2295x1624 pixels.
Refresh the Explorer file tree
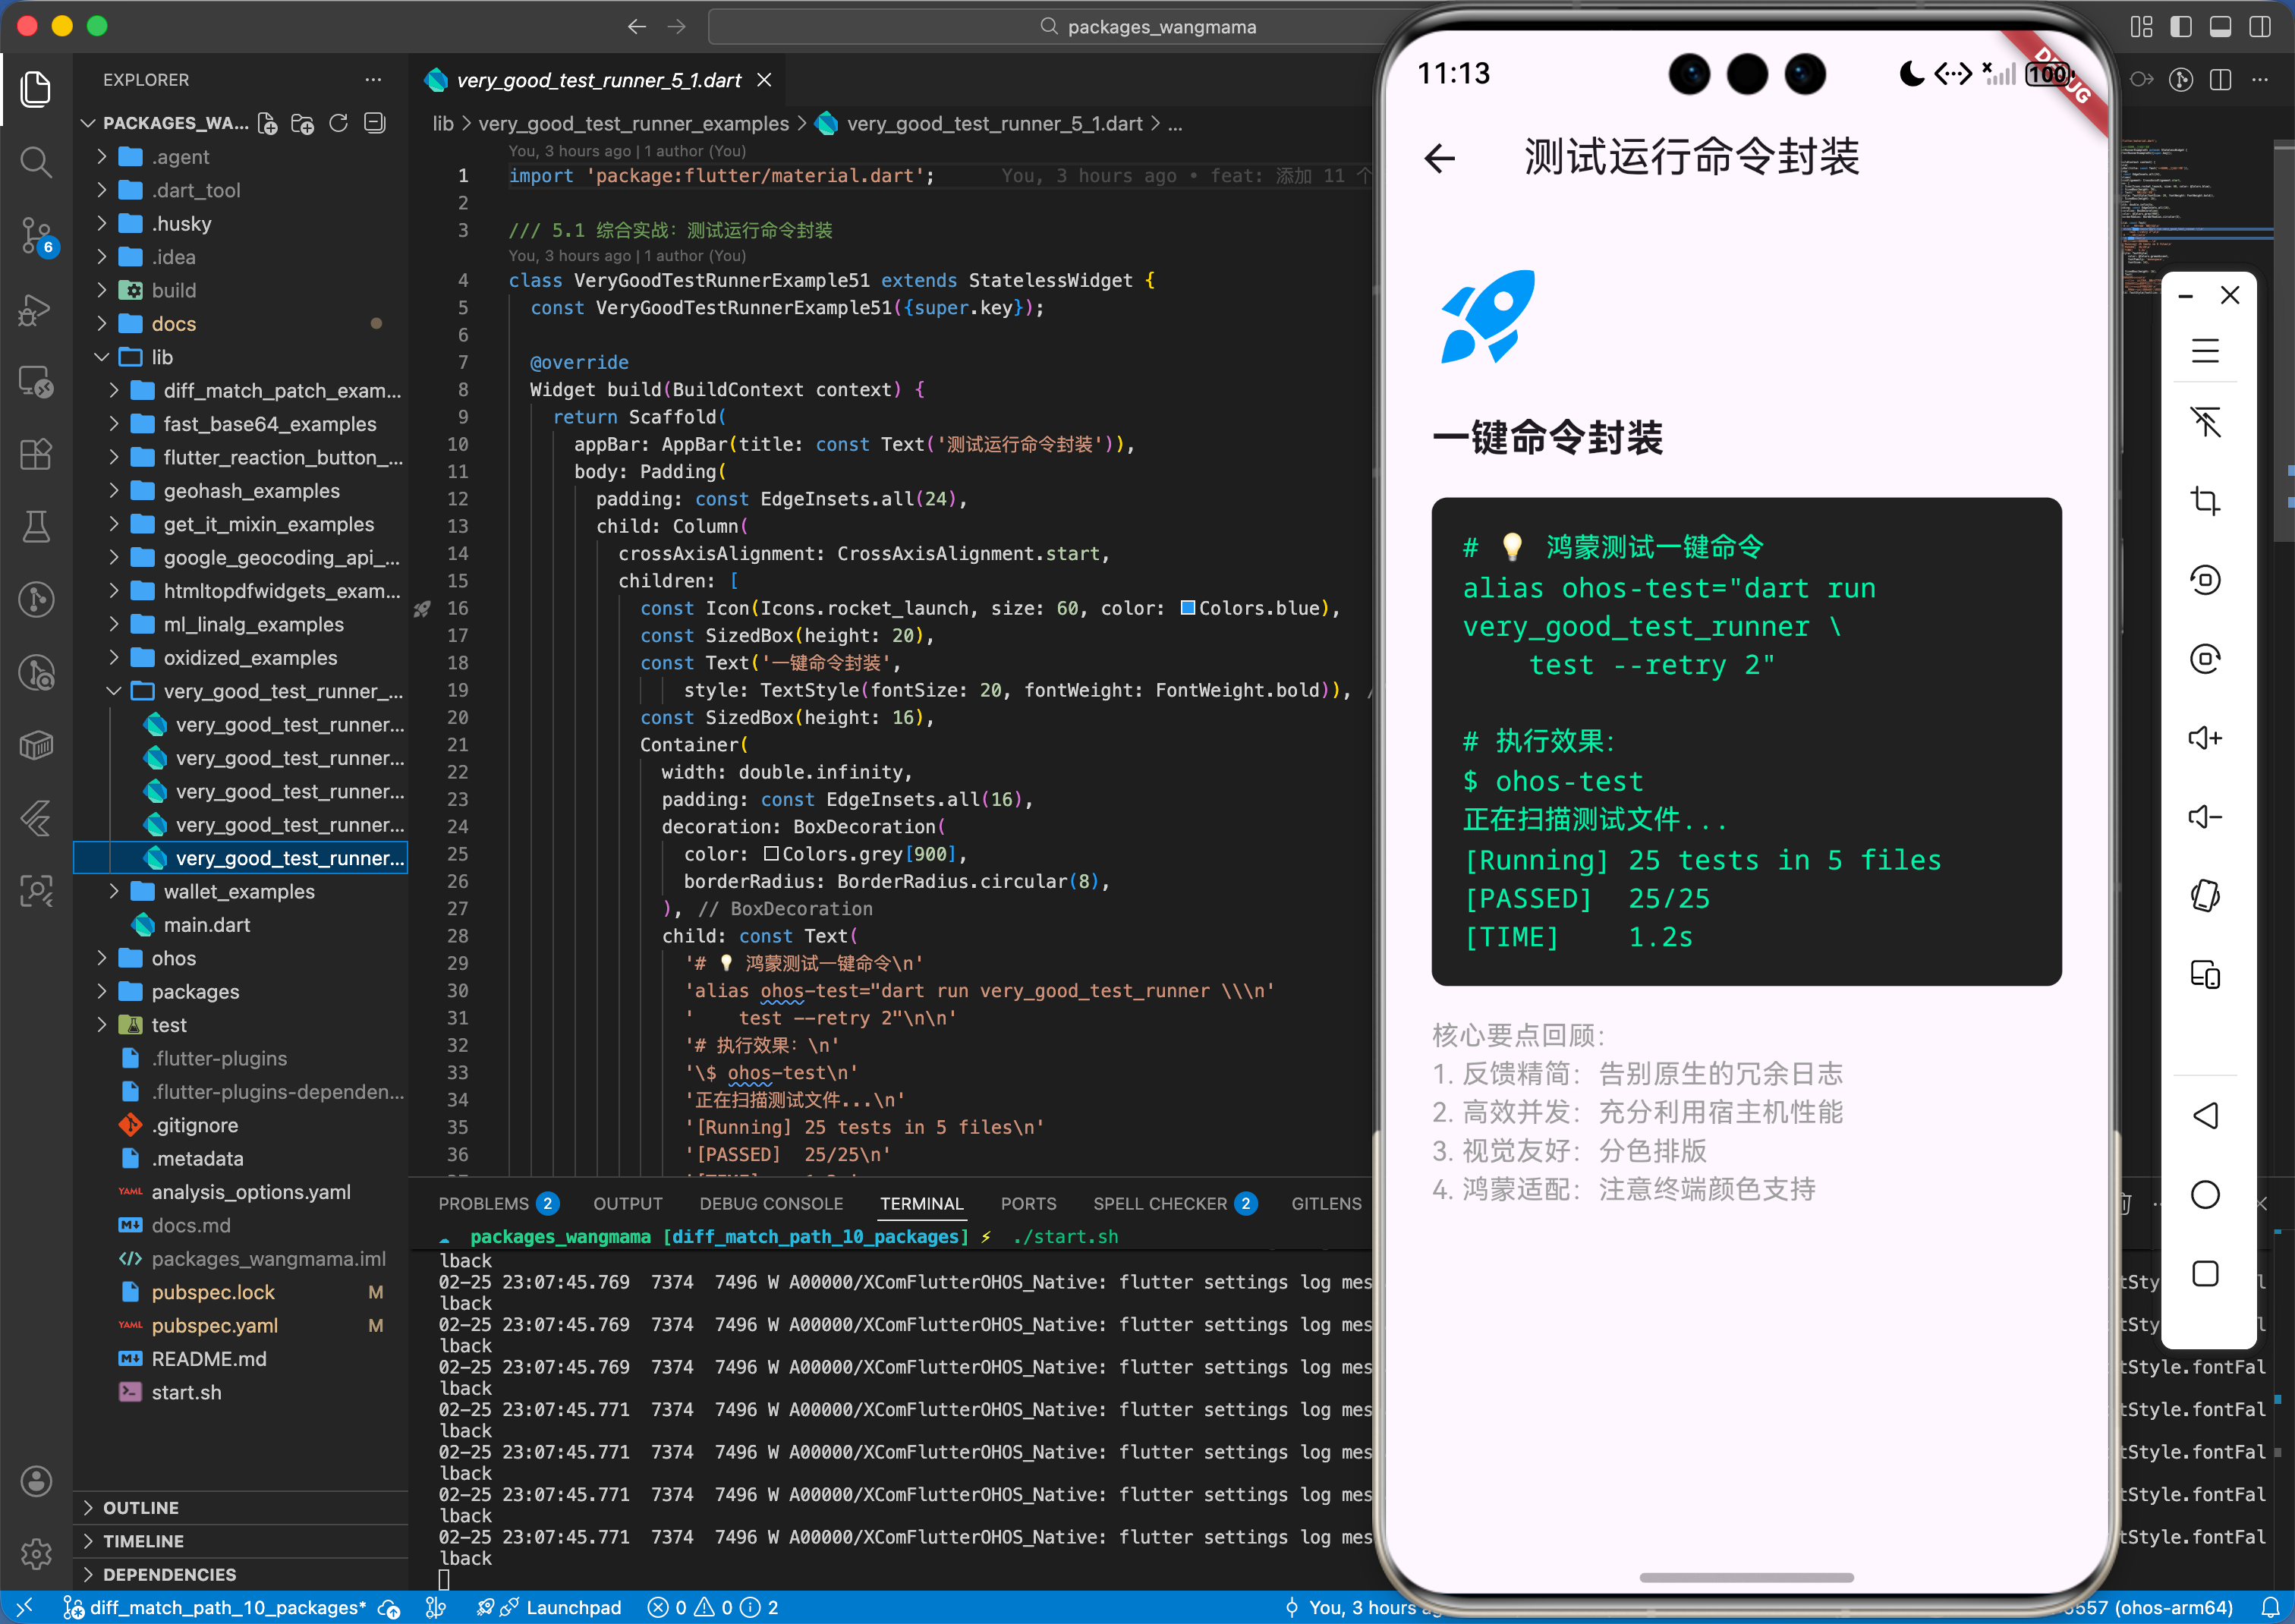coord(339,123)
